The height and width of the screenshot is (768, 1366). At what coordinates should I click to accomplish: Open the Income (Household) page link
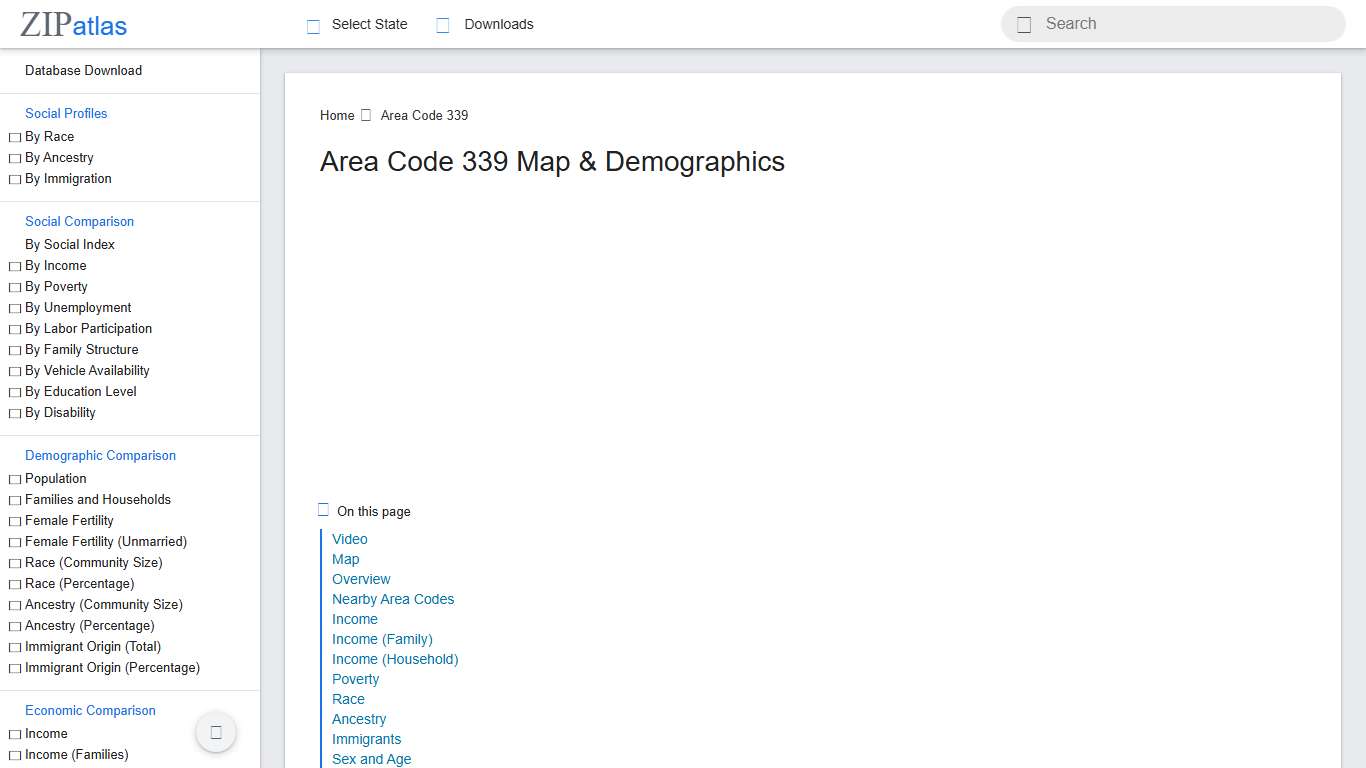tap(395, 659)
